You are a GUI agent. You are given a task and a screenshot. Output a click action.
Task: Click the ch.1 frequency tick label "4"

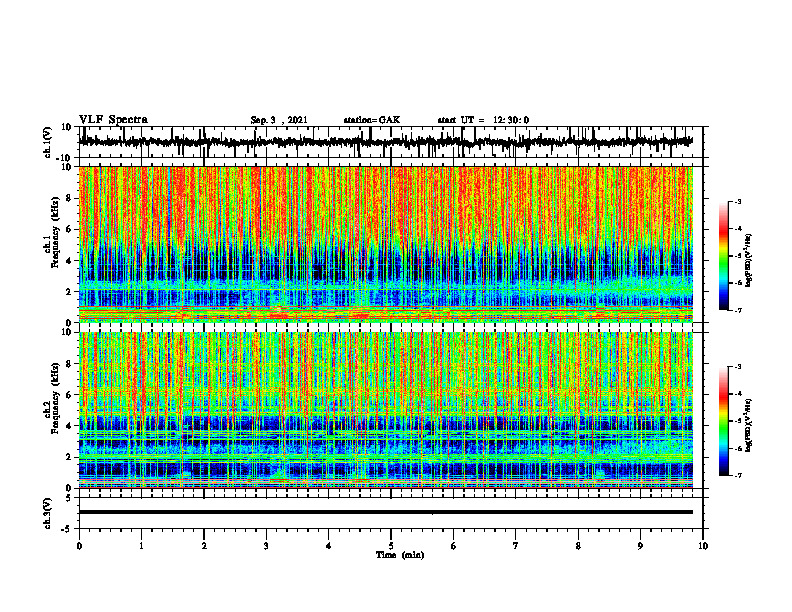click(x=70, y=261)
